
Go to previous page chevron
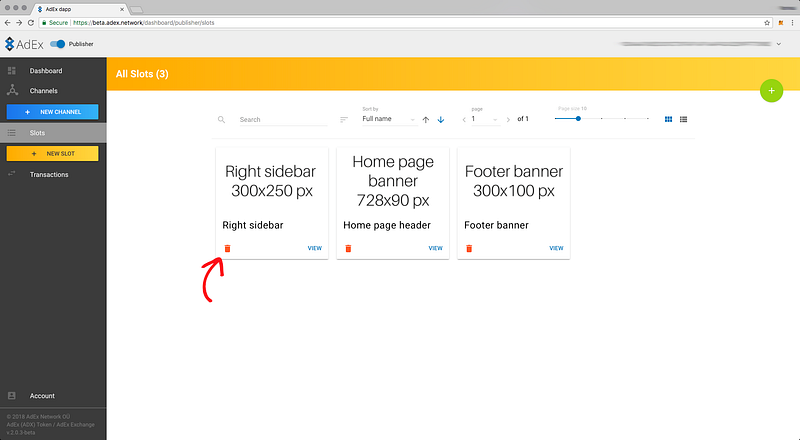pyautogui.click(x=464, y=119)
